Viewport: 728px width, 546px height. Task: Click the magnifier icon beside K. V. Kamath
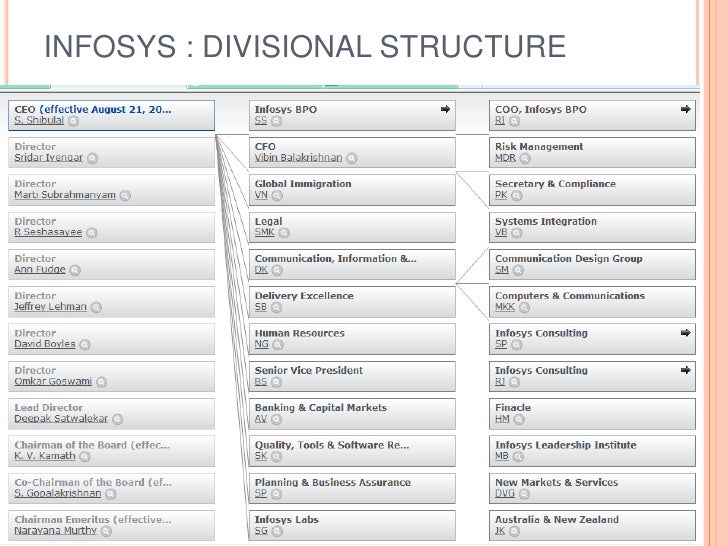coord(84,456)
